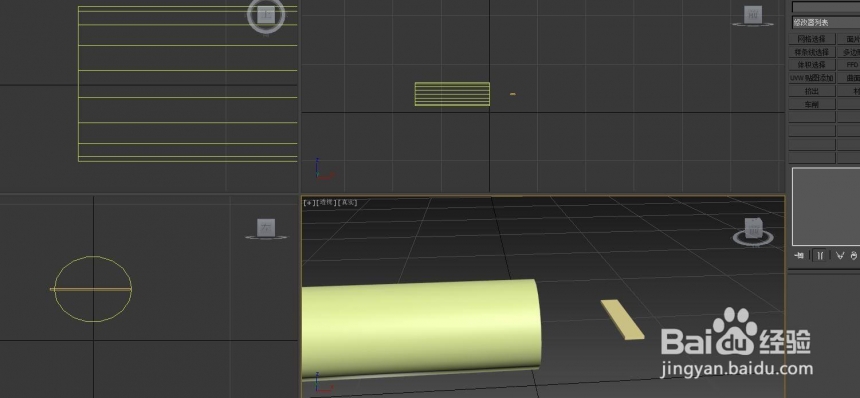Open the 真实 shading label menu
Viewport: 860px width, 398px height.
point(348,202)
